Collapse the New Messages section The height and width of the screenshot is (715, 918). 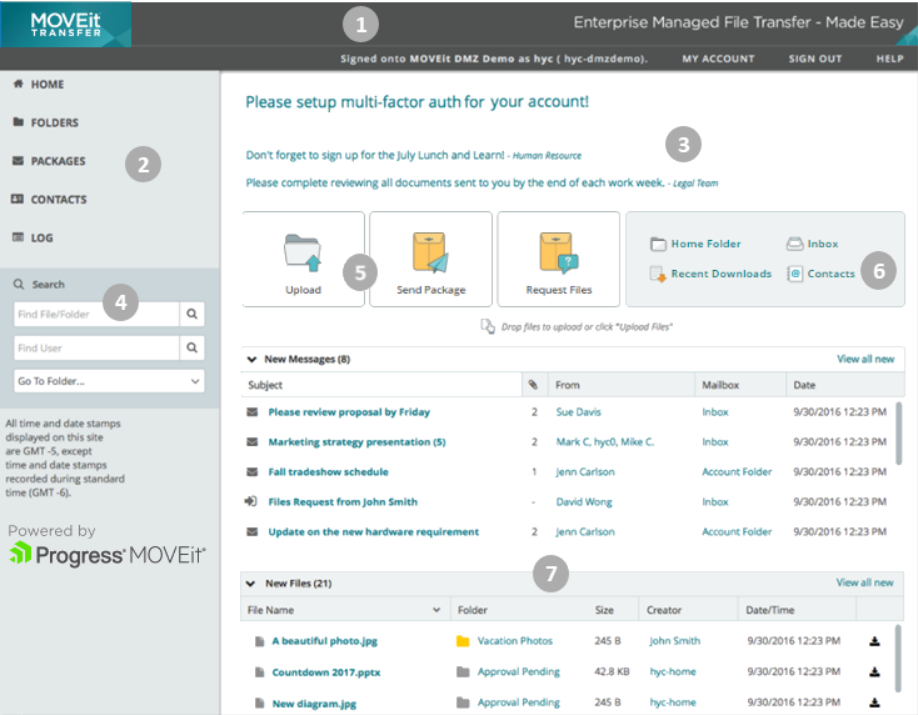point(250,359)
